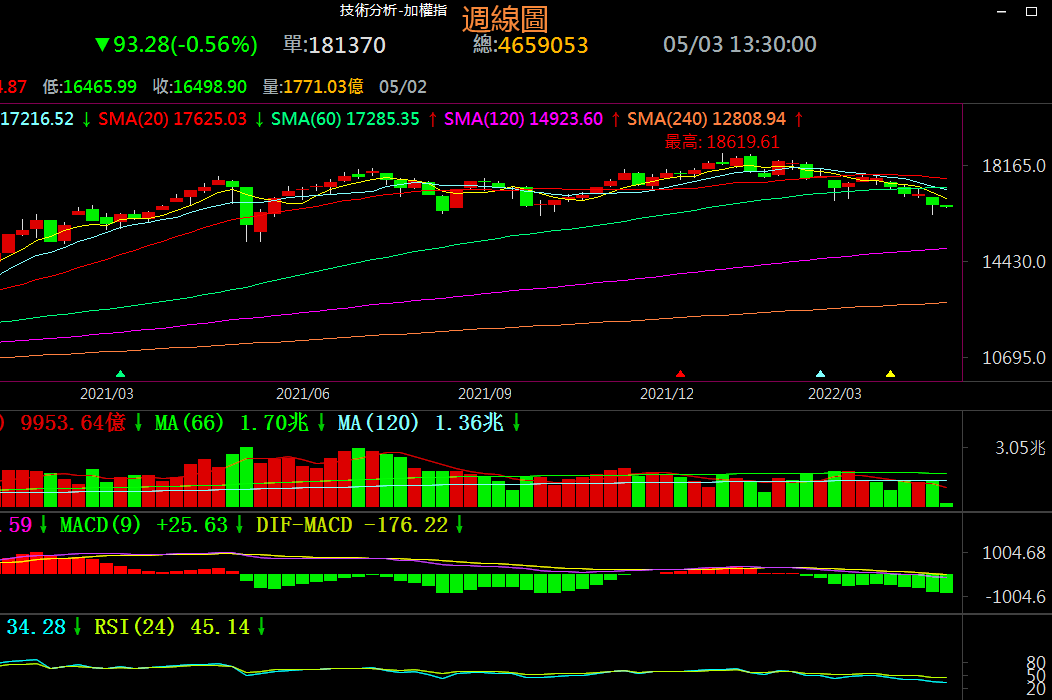Select the SMA(60) moving average label

point(307,119)
